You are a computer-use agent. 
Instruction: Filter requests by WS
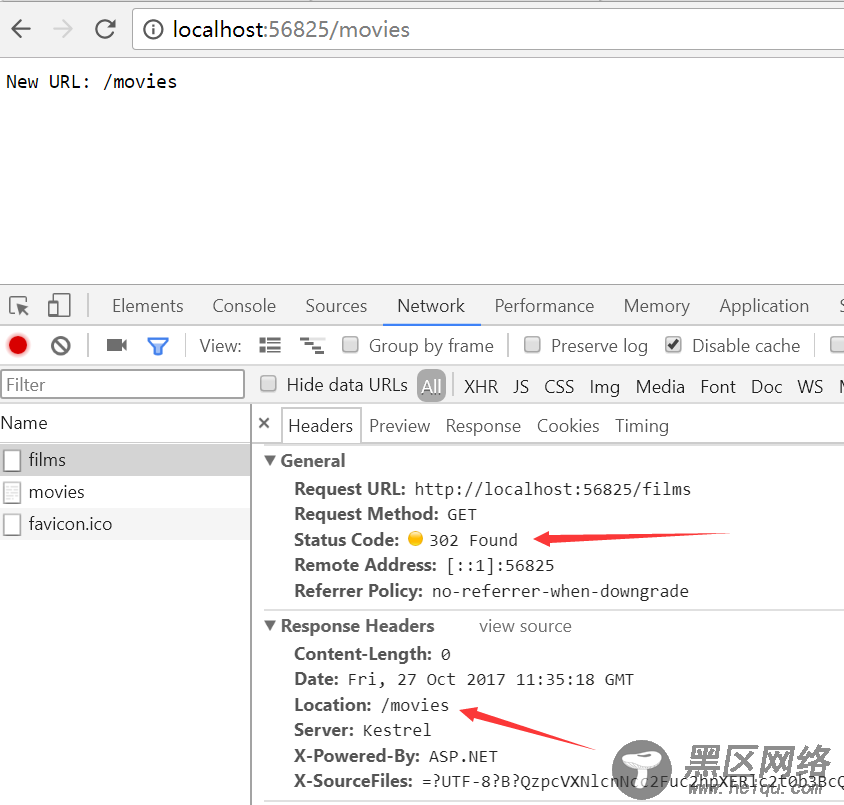pyautogui.click(x=810, y=386)
